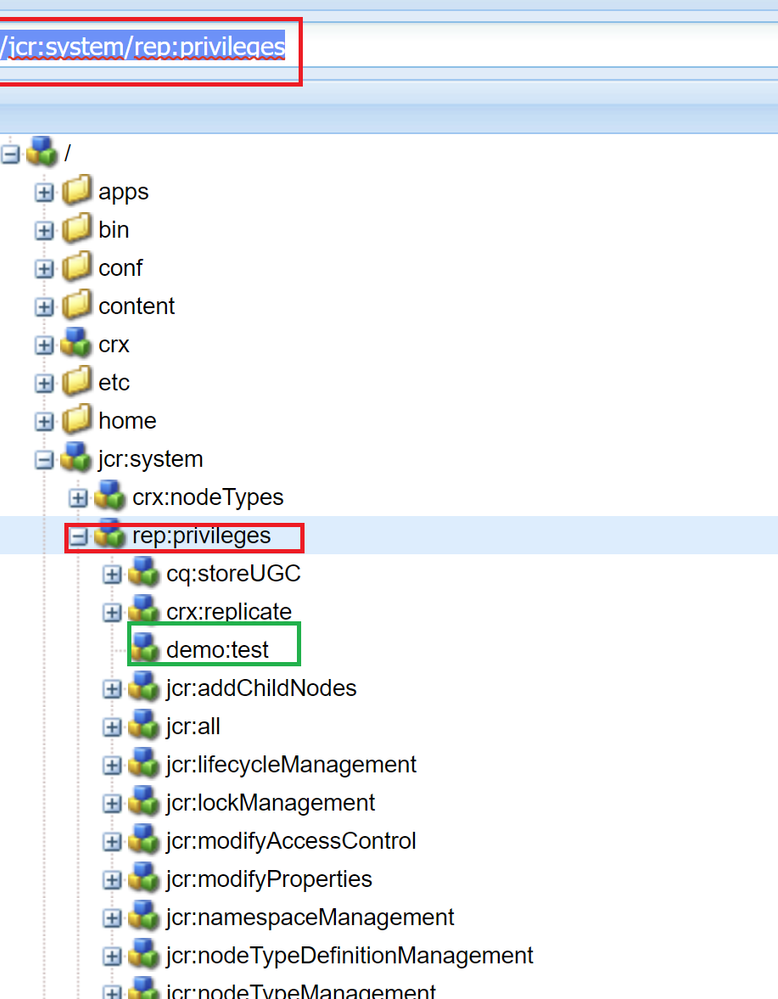Click the jcr:all node icon
The width and height of the screenshot is (778, 999).
pos(144,726)
